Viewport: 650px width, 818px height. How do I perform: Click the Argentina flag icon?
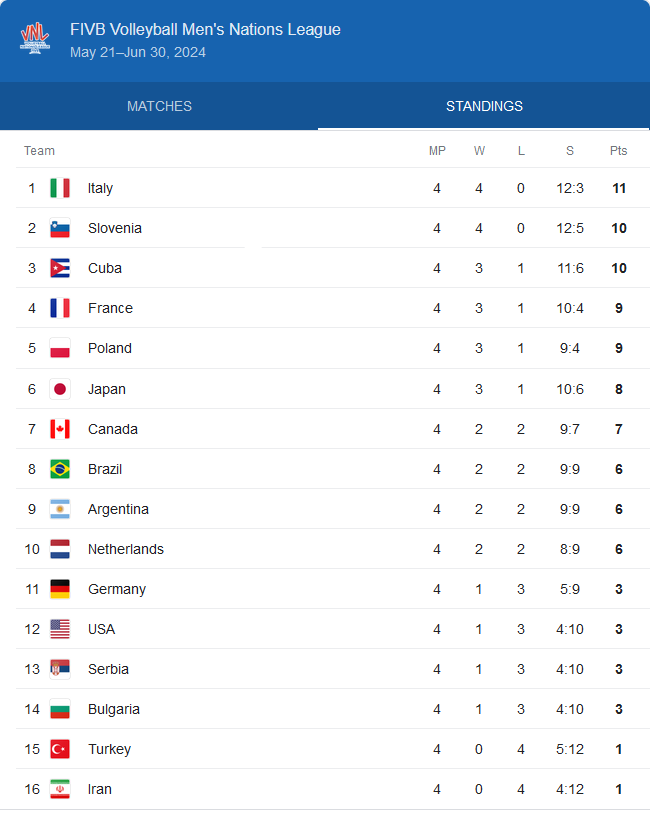point(60,509)
